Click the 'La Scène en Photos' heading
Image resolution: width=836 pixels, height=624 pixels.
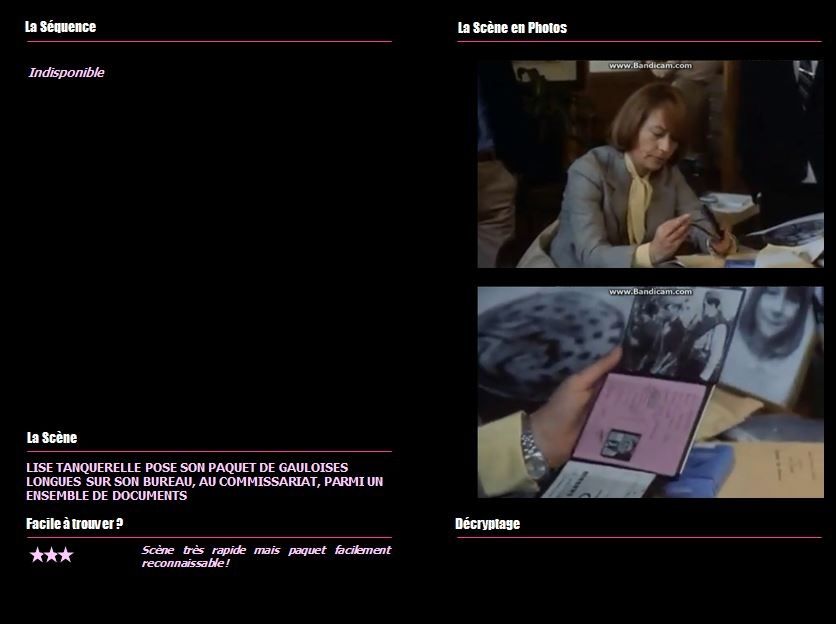pyautogui.click(x=512, y=28)
